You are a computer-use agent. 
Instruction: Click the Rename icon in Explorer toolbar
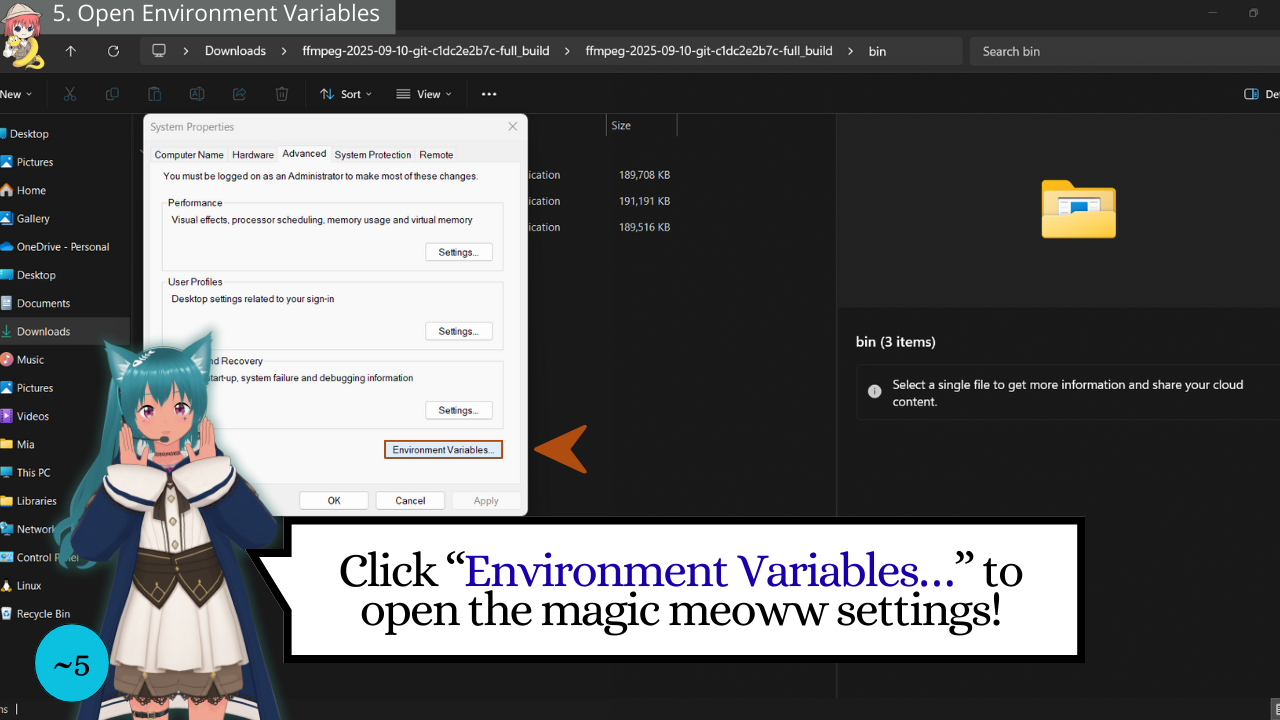tap(197, 94)
